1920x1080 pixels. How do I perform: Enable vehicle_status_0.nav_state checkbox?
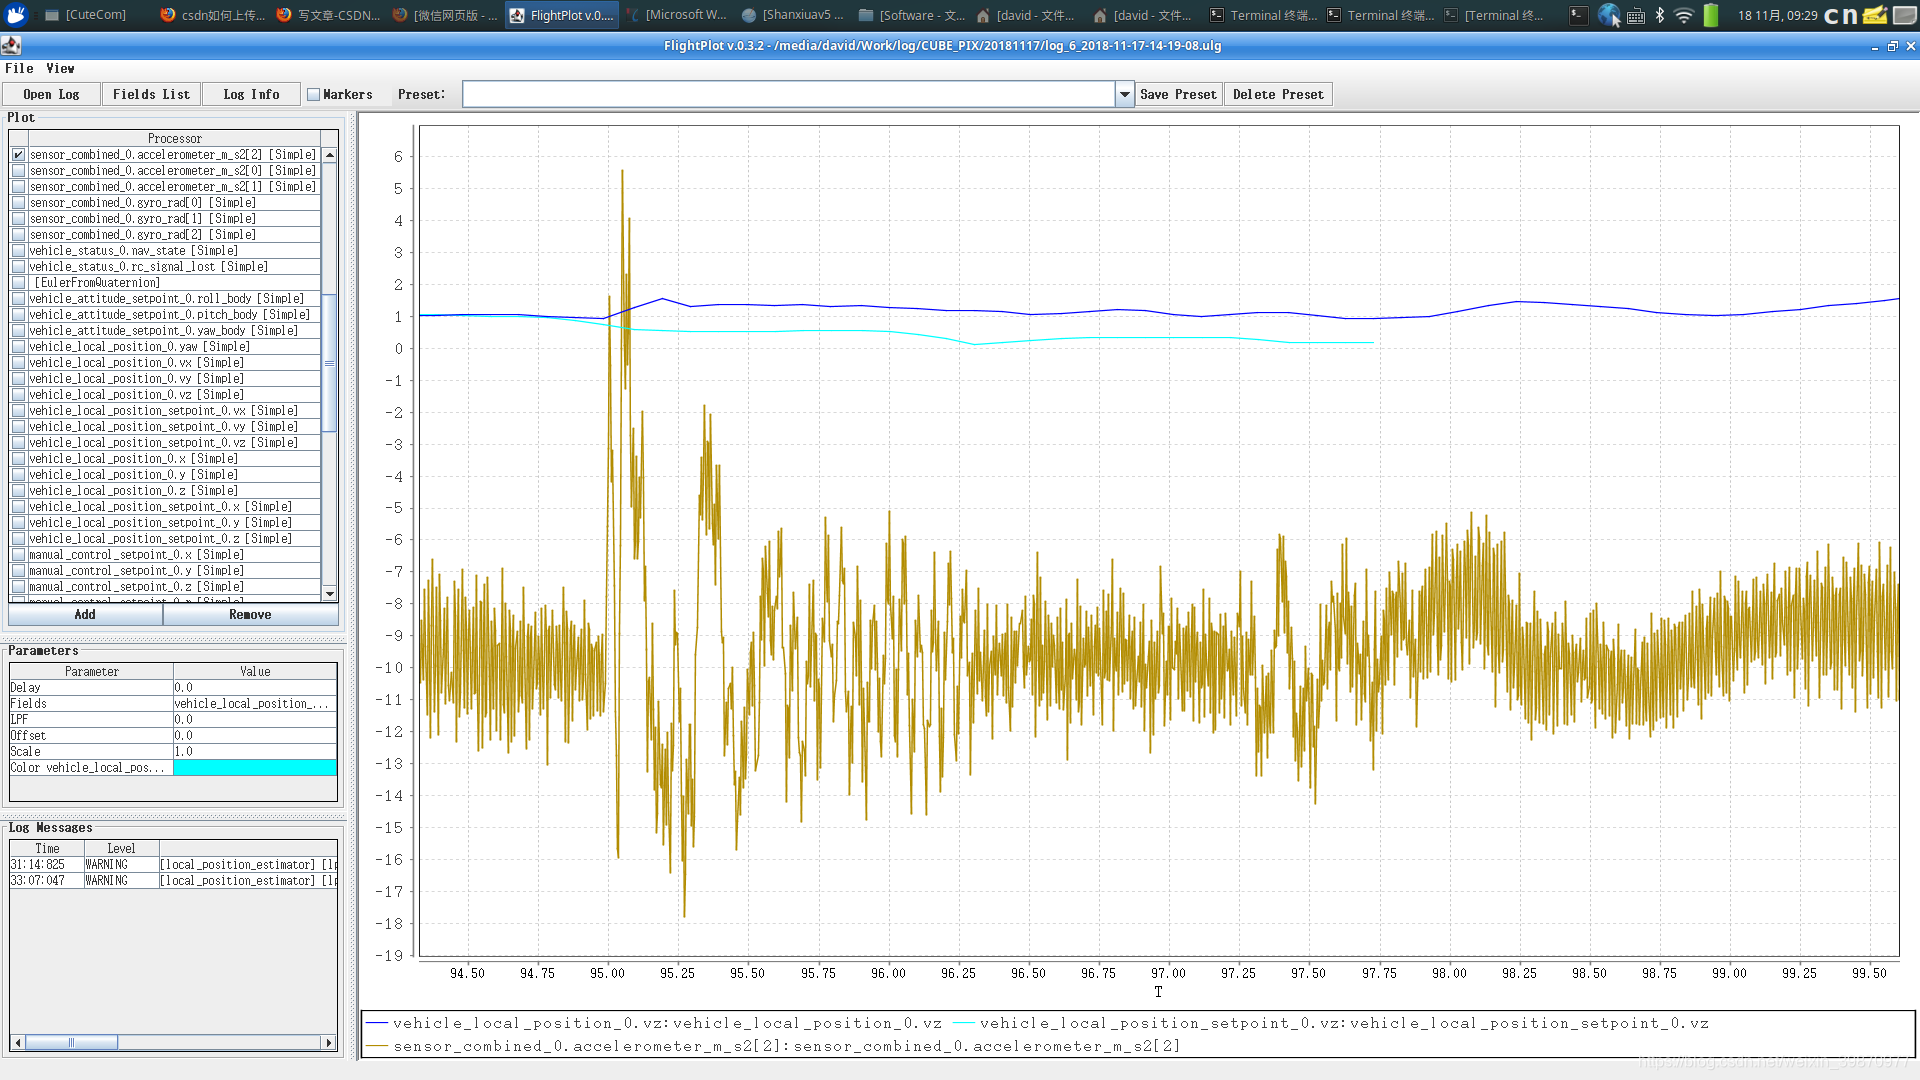[19, 251]
